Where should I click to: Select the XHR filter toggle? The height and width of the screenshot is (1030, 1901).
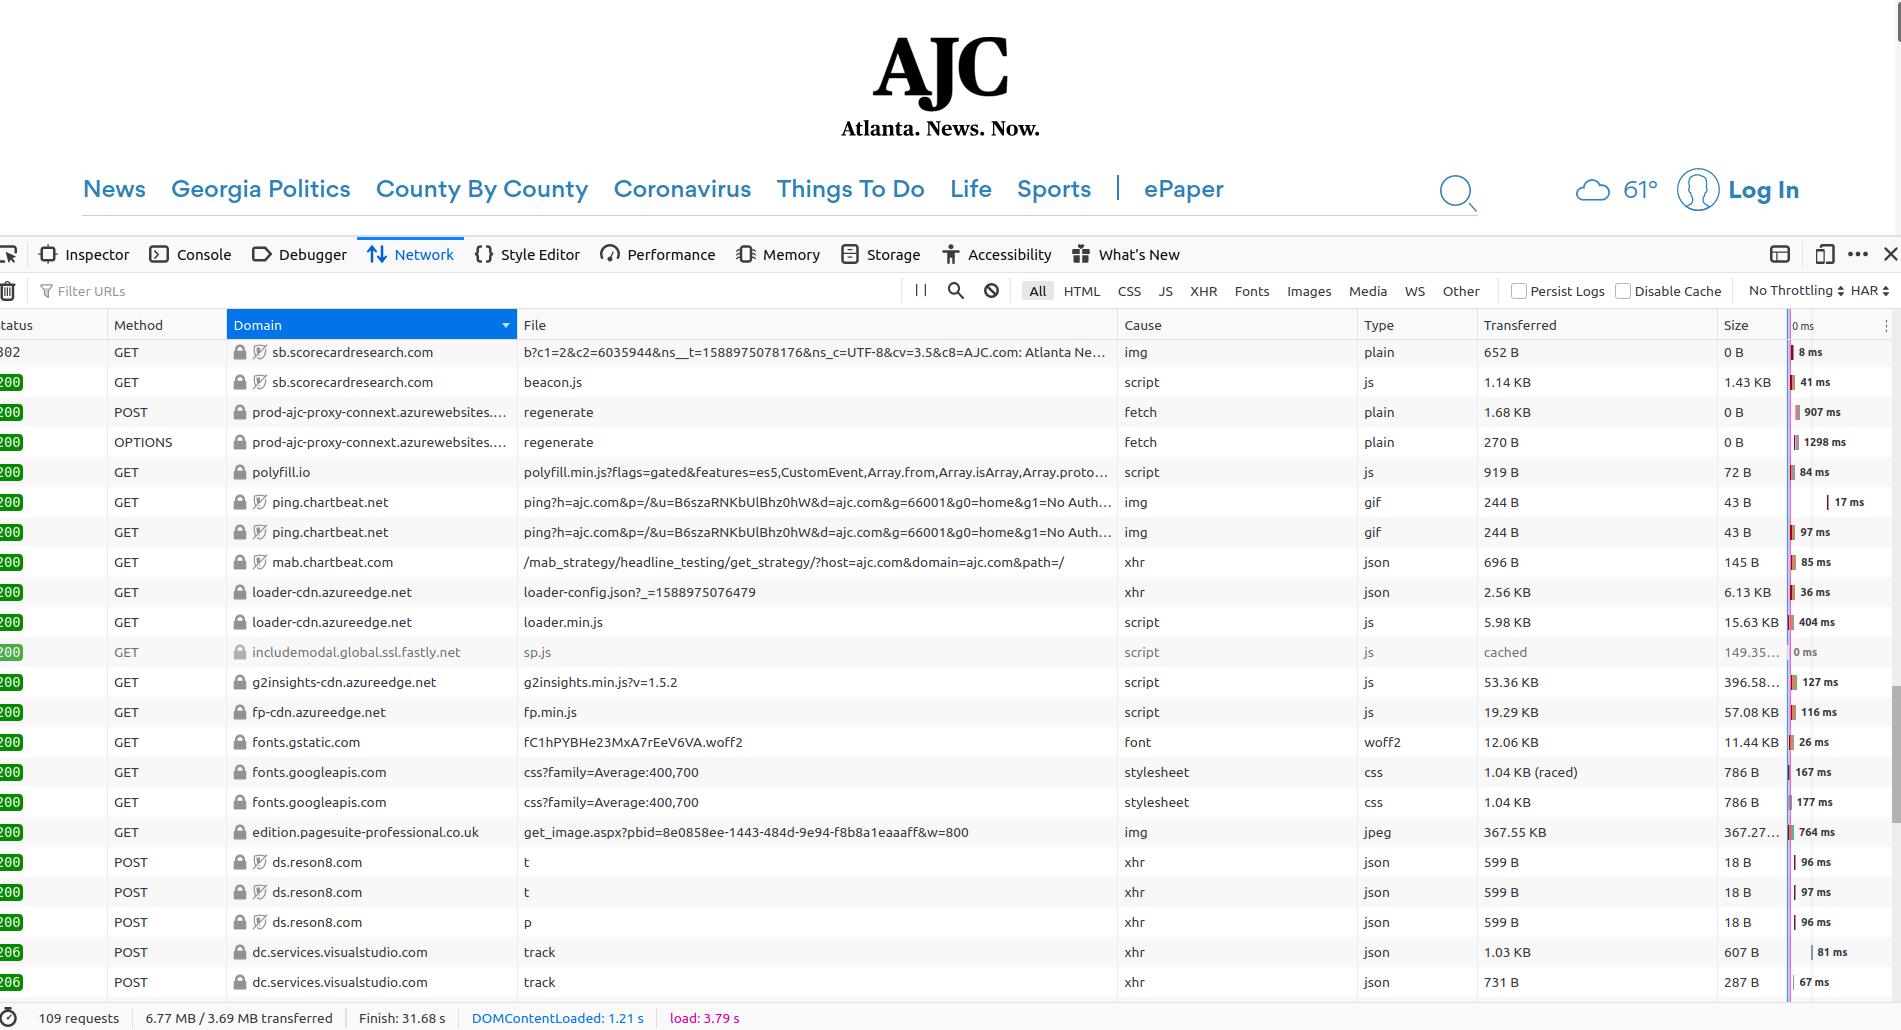click(x=1203, y=291)
